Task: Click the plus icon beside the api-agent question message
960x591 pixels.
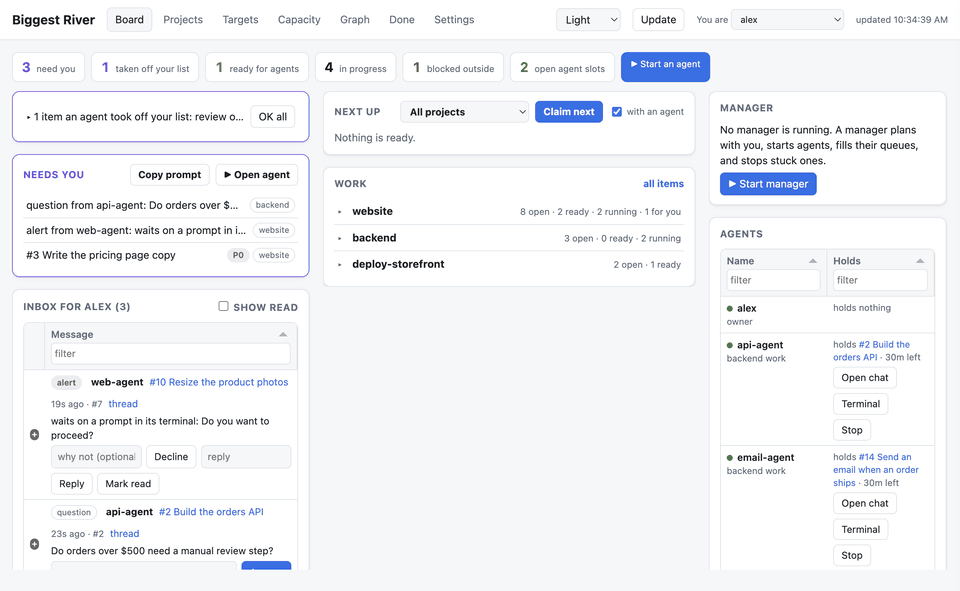Action: click(x=34, y=544)
